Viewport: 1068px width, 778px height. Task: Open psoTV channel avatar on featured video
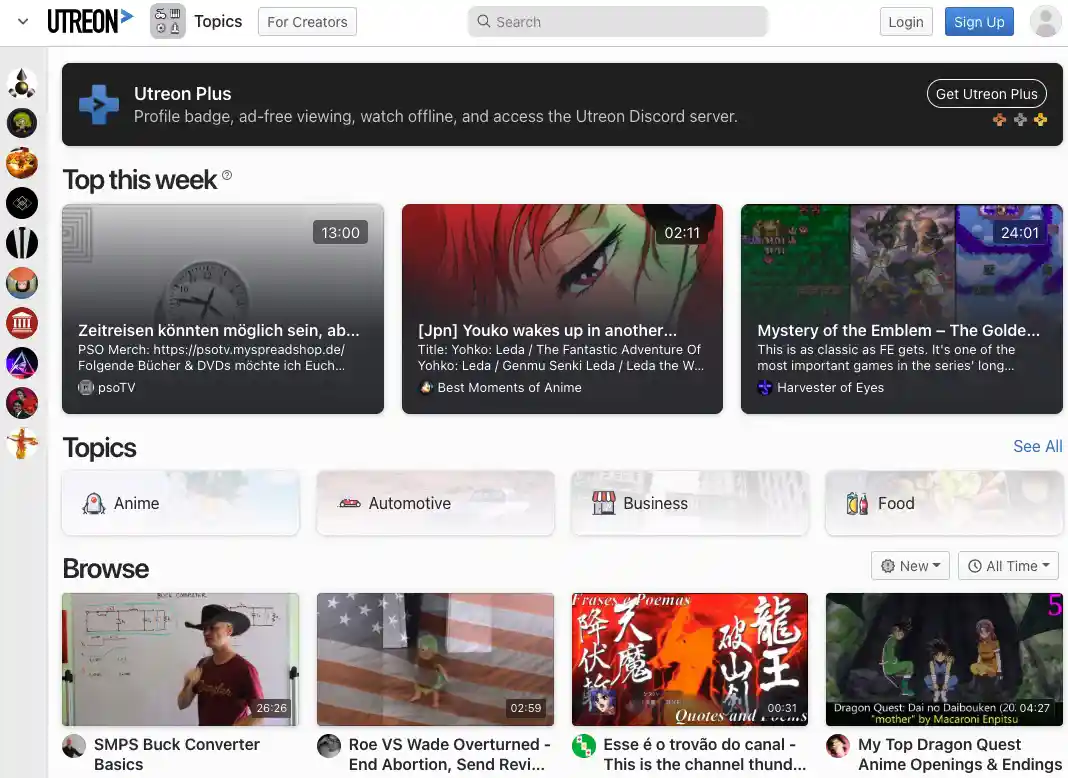[x=85, y=388]
